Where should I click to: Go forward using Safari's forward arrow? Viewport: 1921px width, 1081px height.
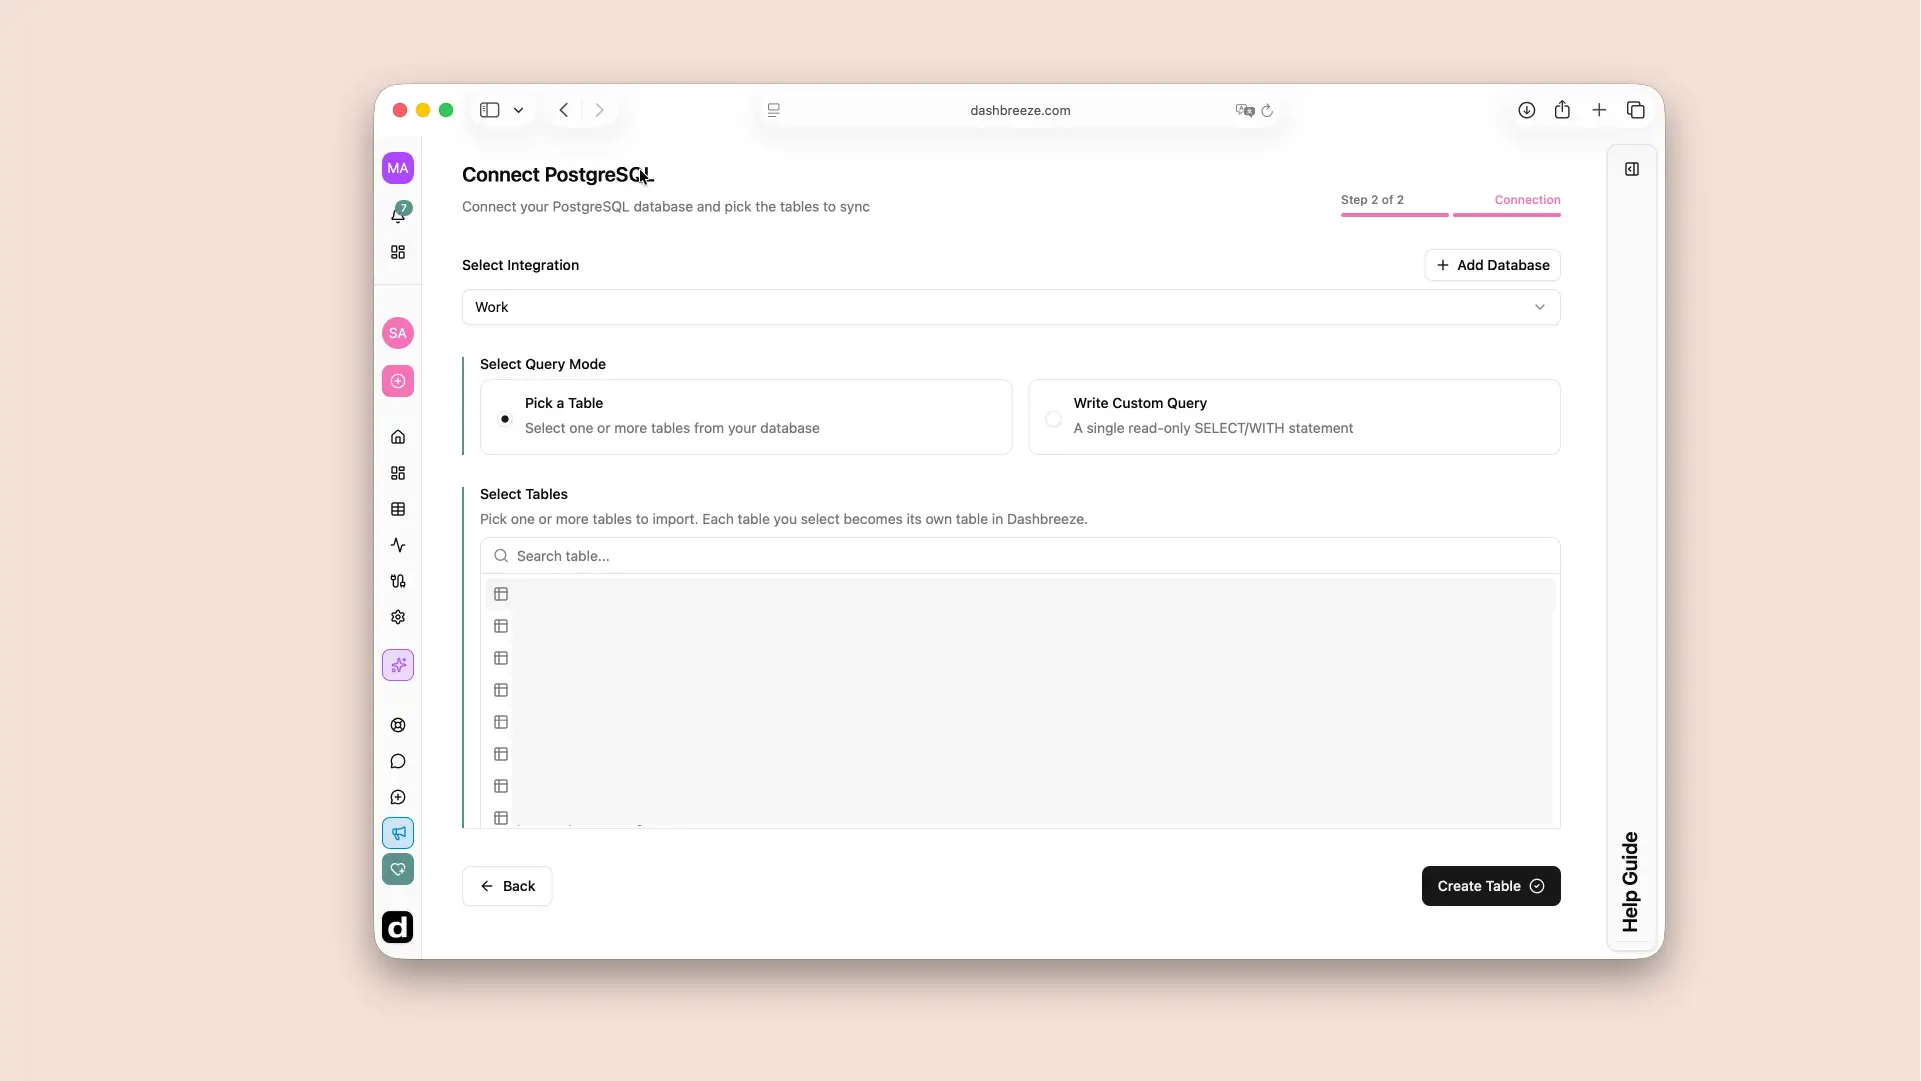(599, 110)
